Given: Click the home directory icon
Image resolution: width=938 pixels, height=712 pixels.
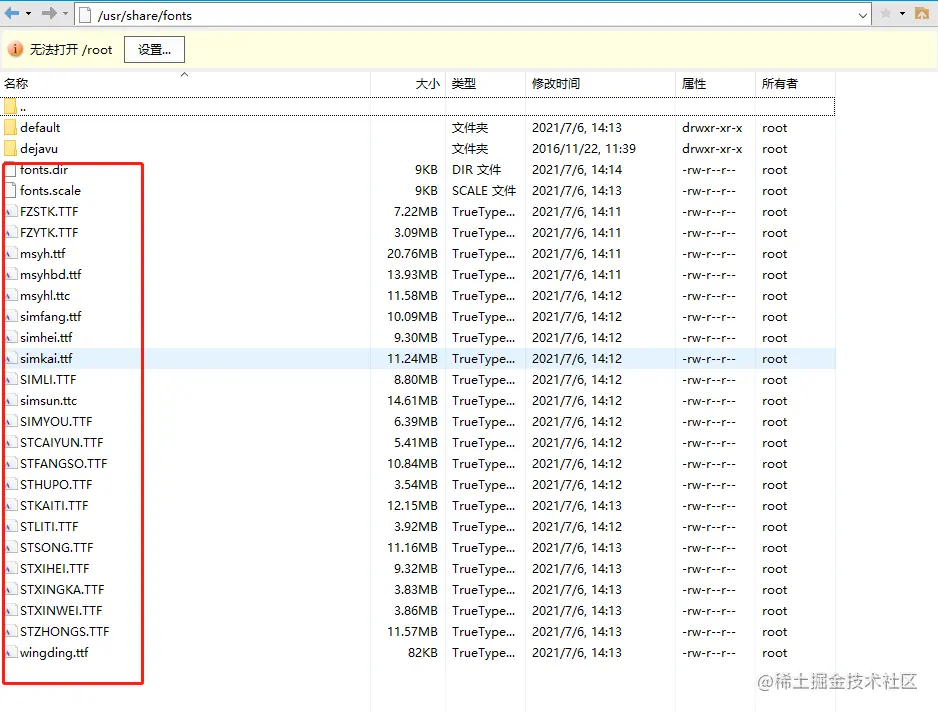Looking at the screenshot, I should point(922,13).
